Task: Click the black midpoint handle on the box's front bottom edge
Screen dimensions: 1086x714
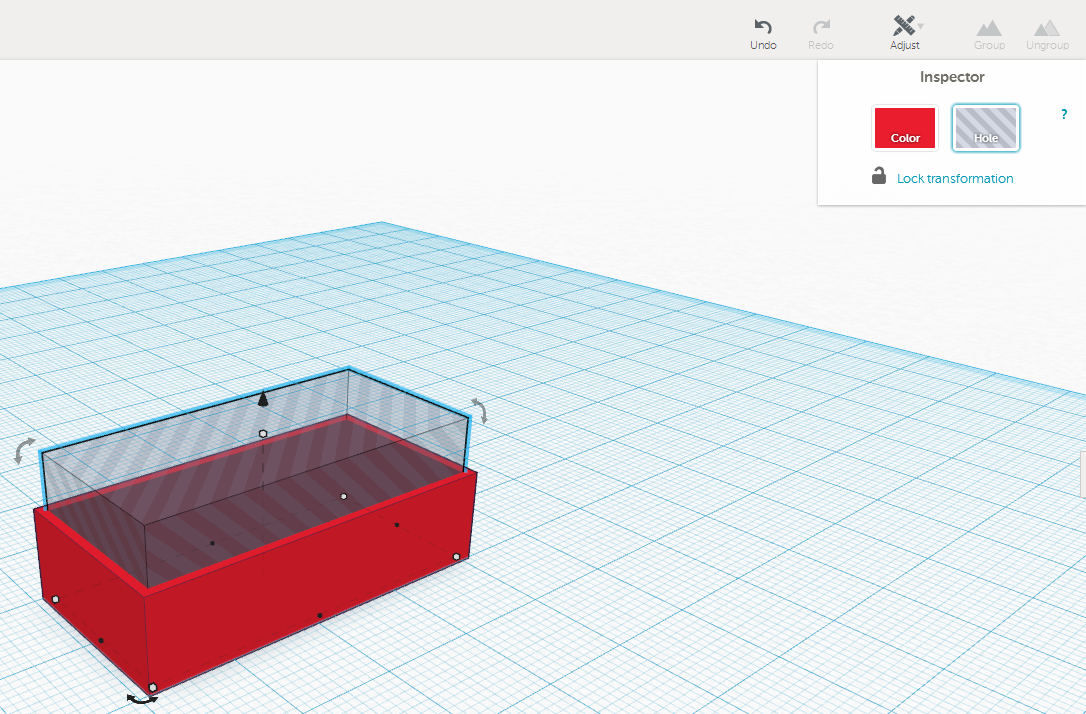Action: 319,615
